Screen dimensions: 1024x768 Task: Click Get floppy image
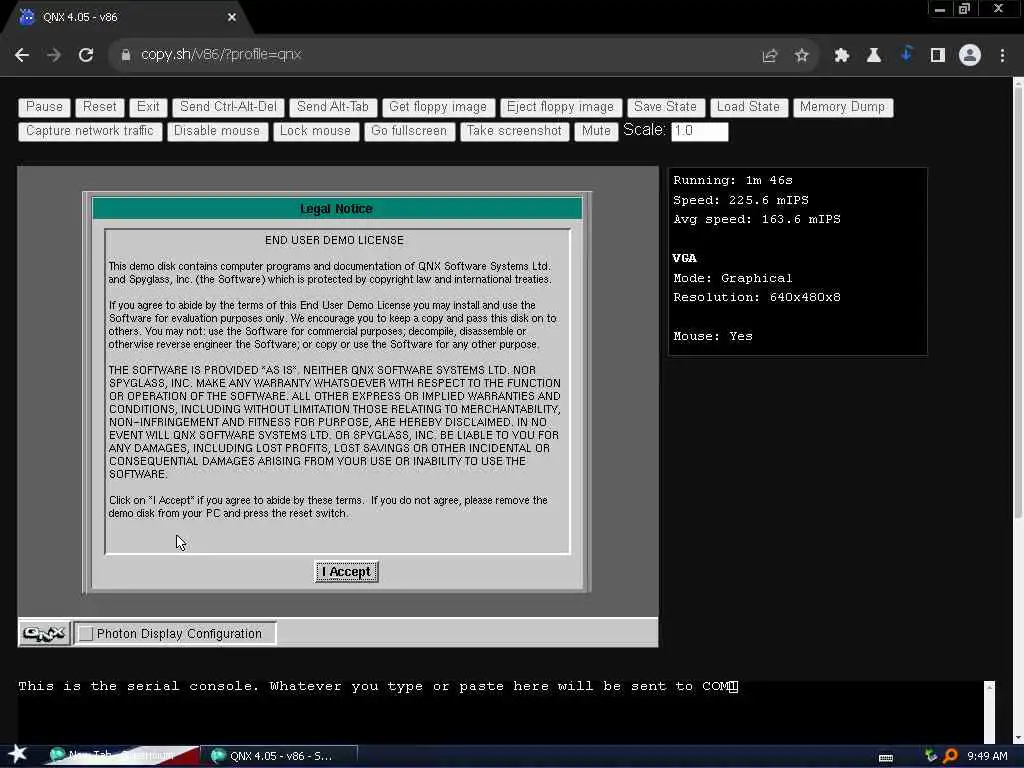[x=438, y=107]
